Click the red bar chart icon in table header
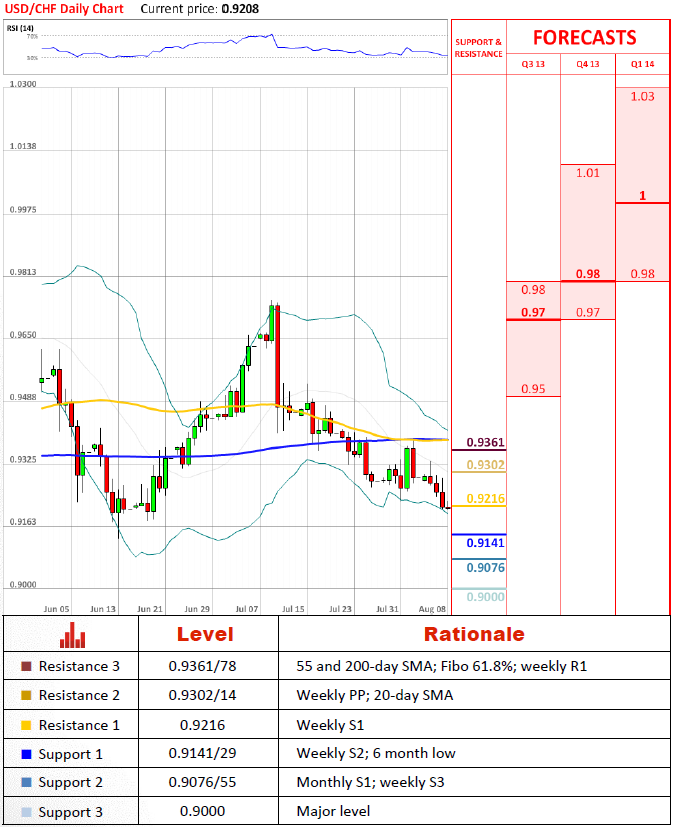Viewport: 674px width, 827px height. tap(72, 635)
